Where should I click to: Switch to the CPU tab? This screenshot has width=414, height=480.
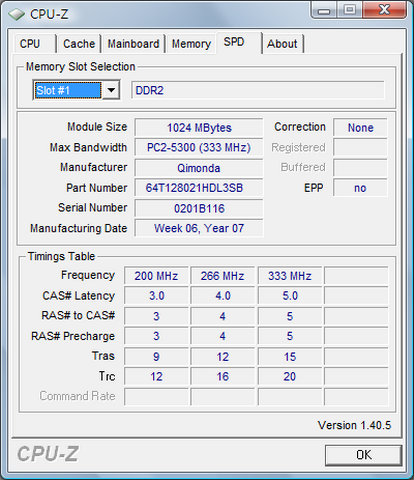(x=35, y=44)
